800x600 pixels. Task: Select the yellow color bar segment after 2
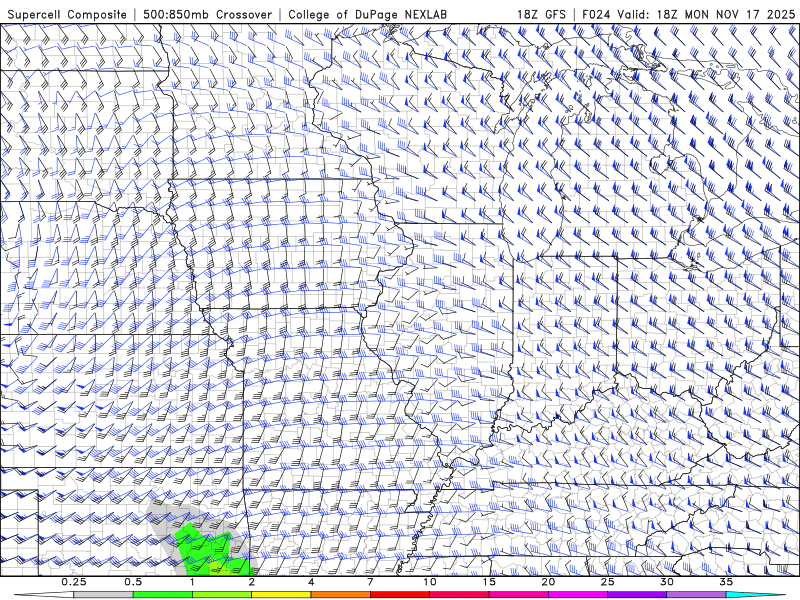coord(281,595)
